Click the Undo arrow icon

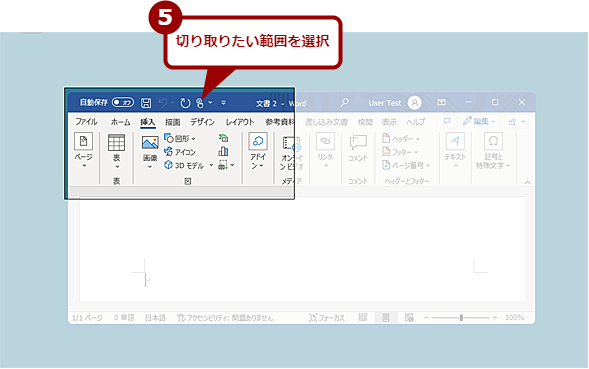coord(163,103)
